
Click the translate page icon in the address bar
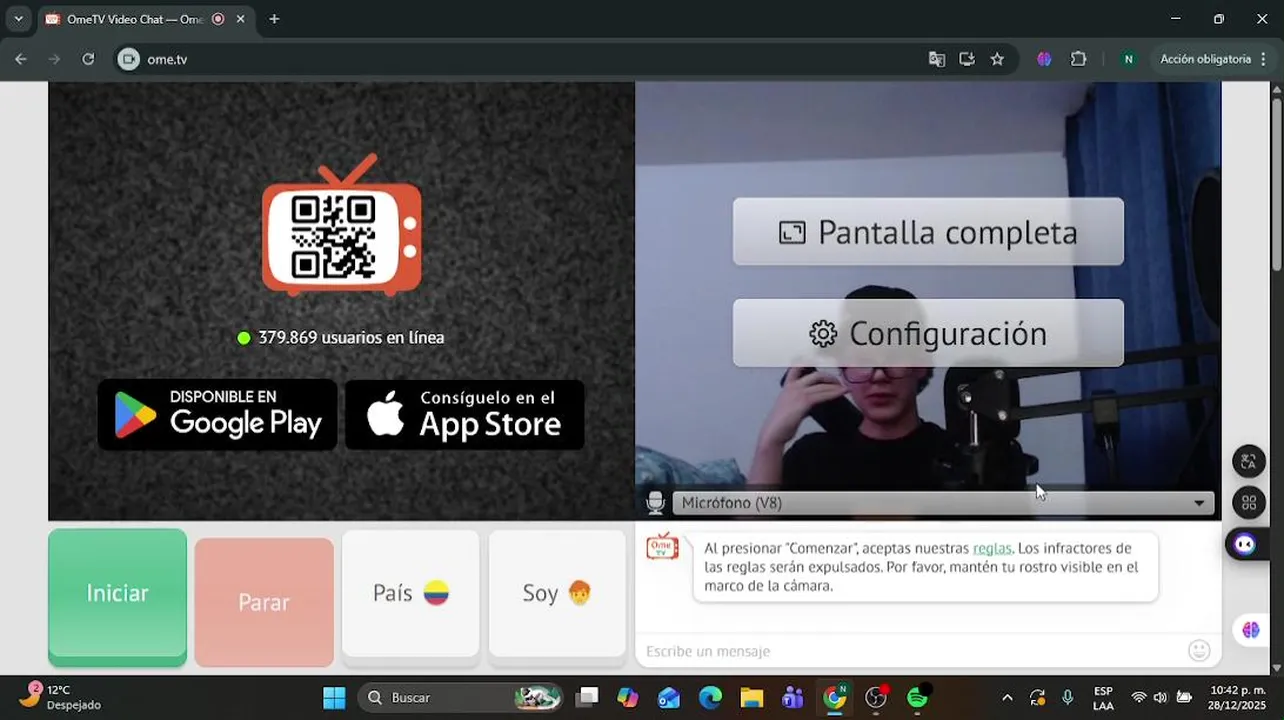tap(937, 59)
